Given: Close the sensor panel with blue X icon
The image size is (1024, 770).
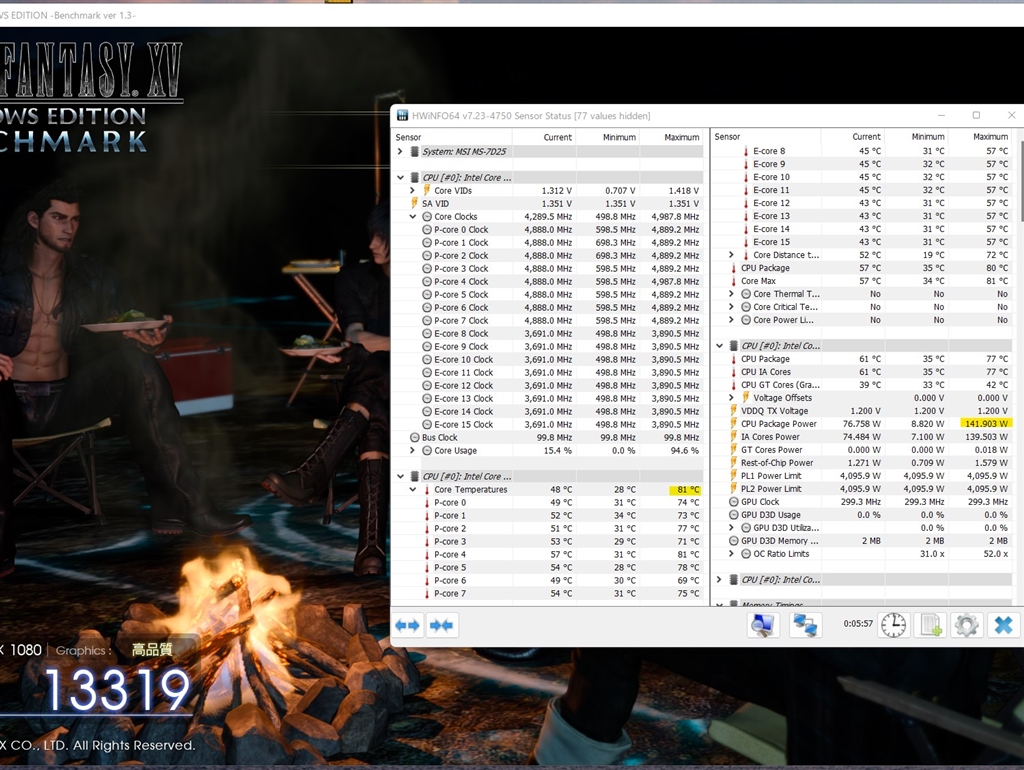Looking at the screenshot, I should point(1003,625).
